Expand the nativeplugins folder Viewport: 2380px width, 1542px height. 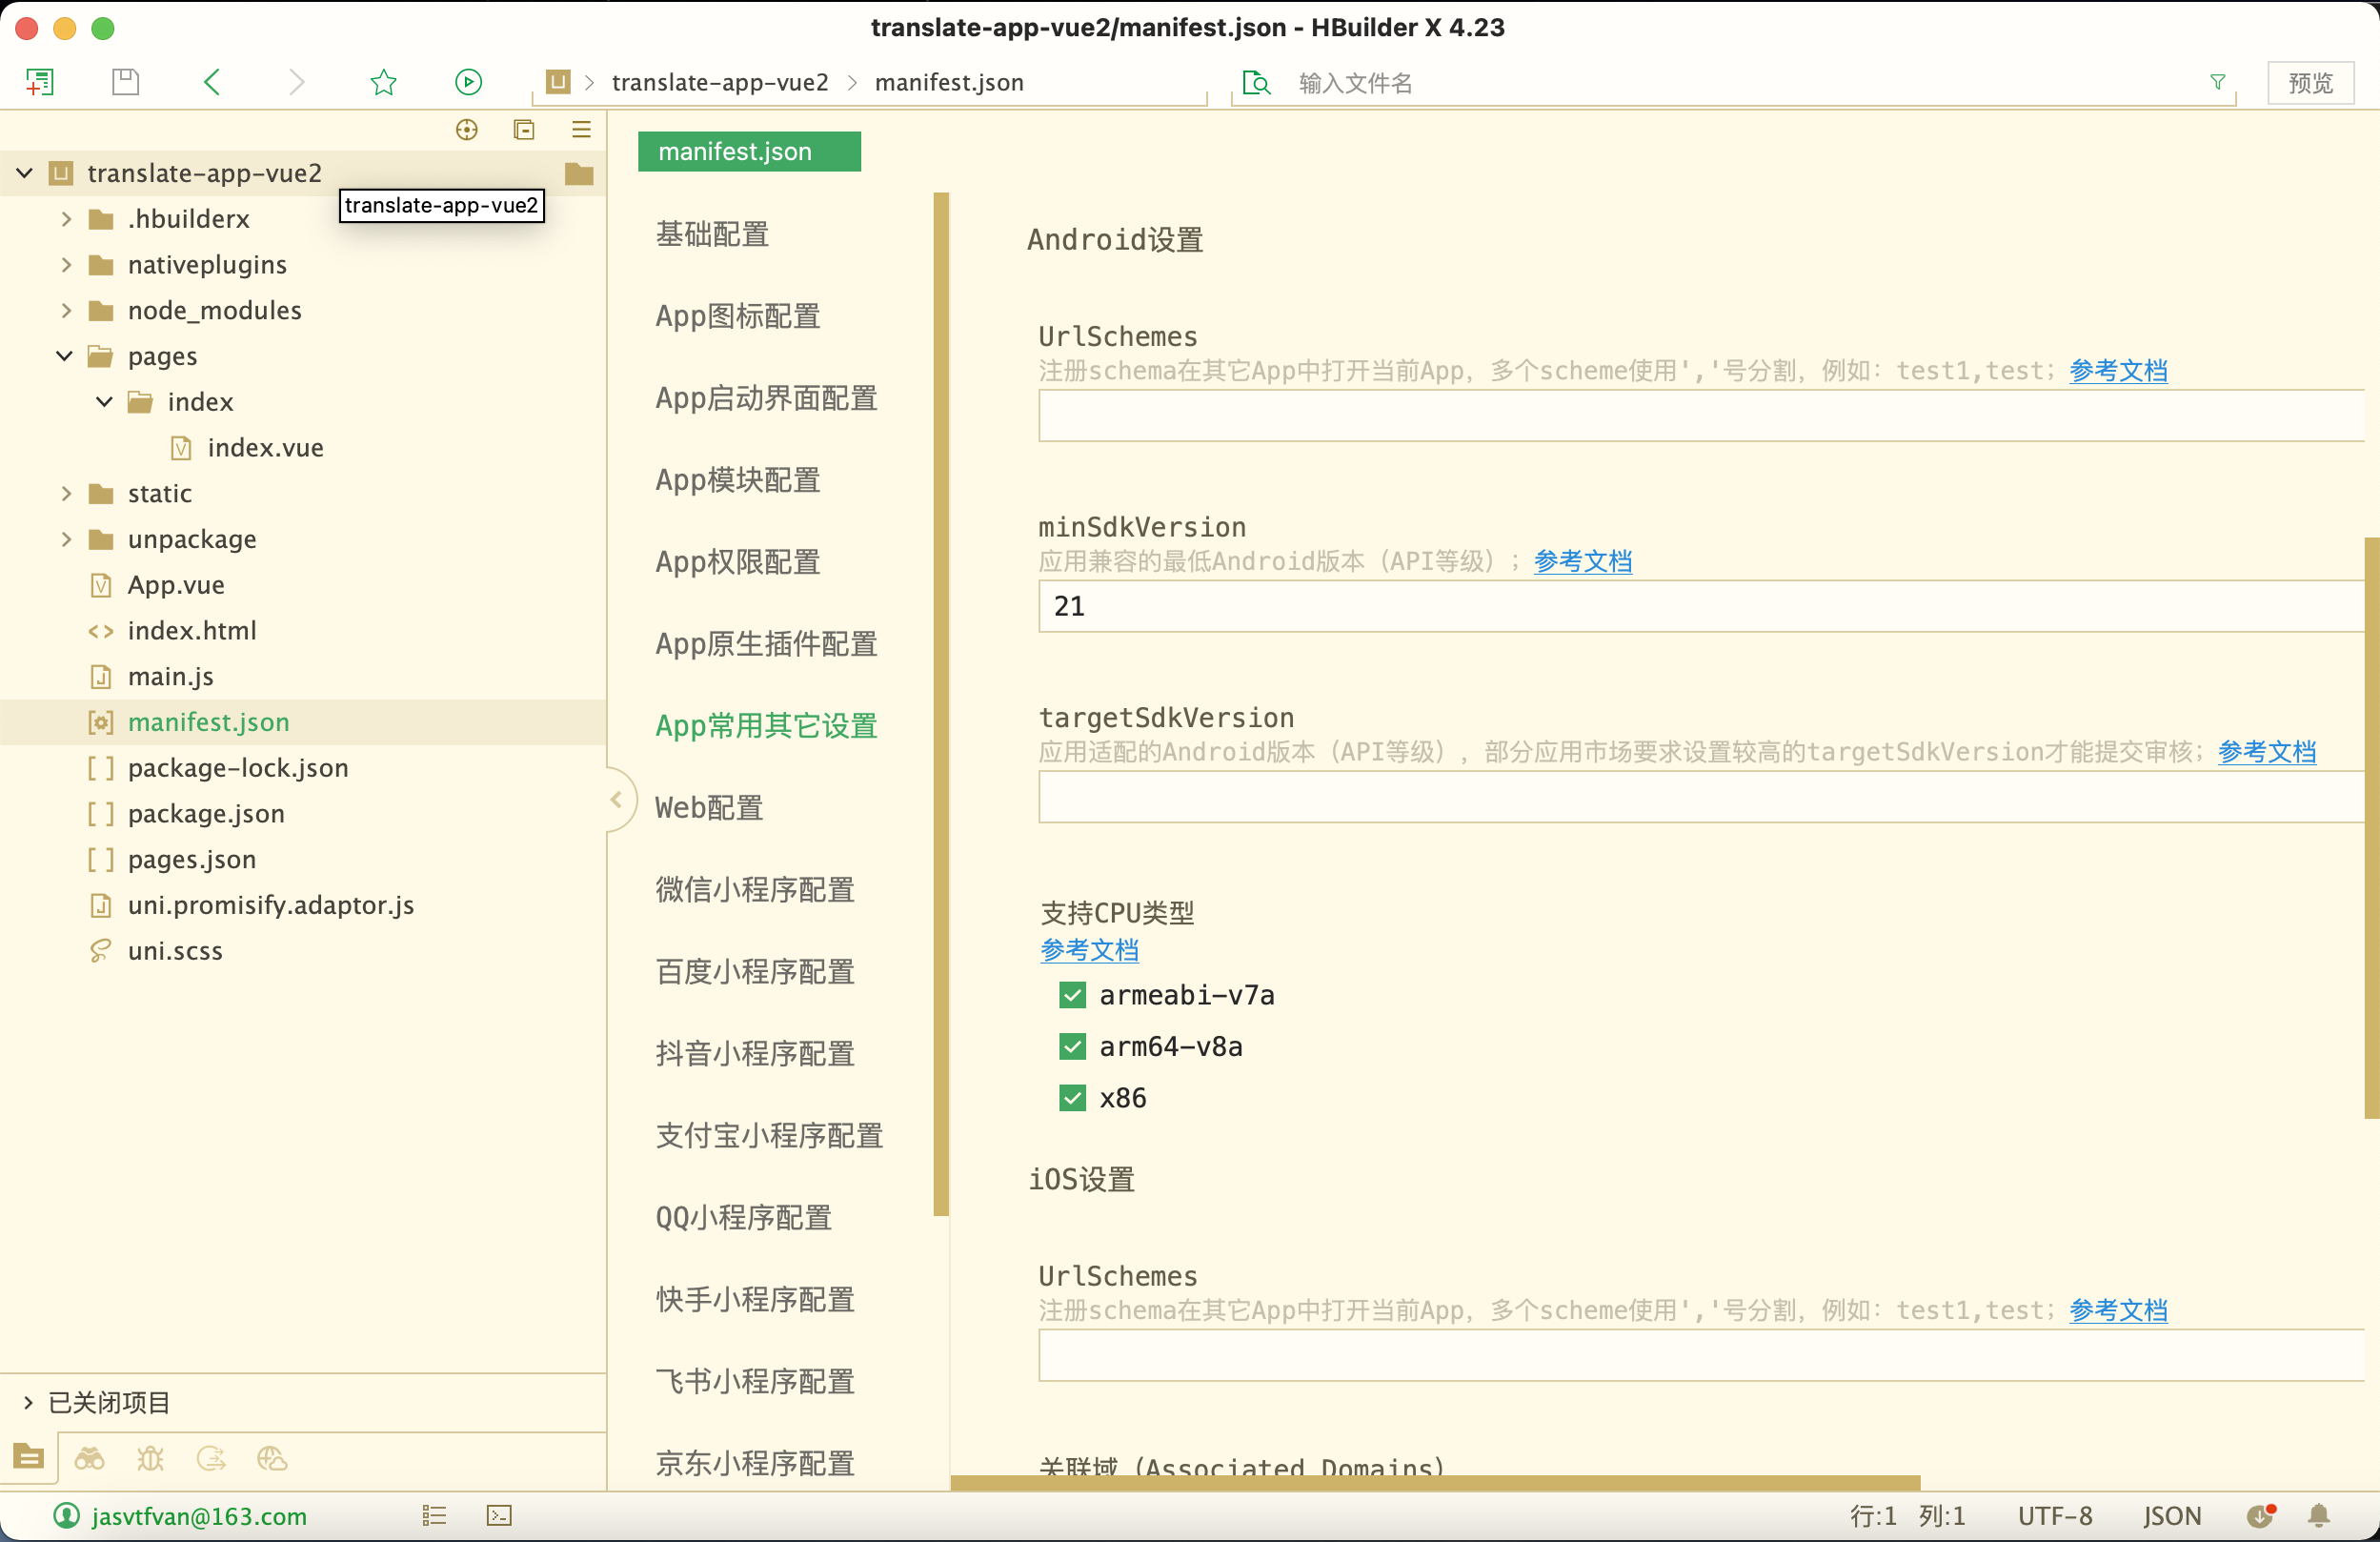66,265
